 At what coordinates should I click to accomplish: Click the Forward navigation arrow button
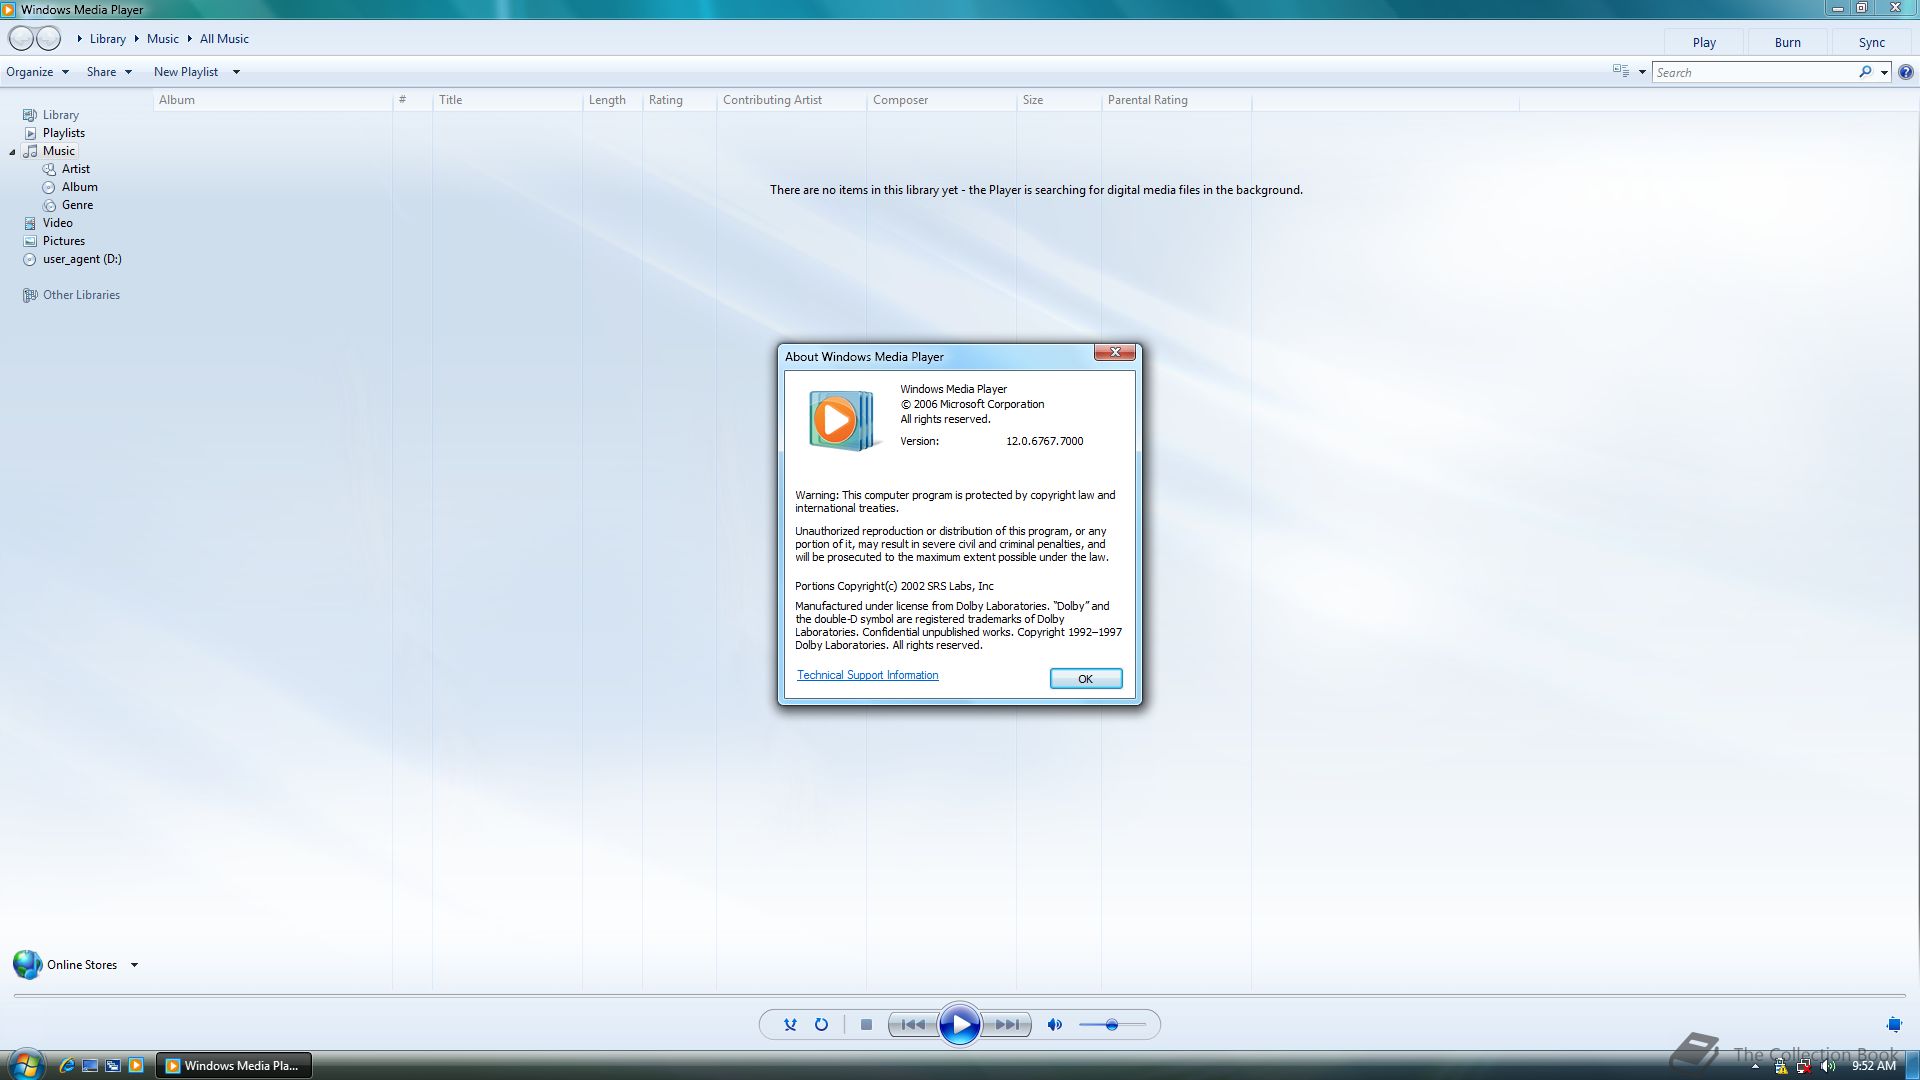click(x=48, y=39)
